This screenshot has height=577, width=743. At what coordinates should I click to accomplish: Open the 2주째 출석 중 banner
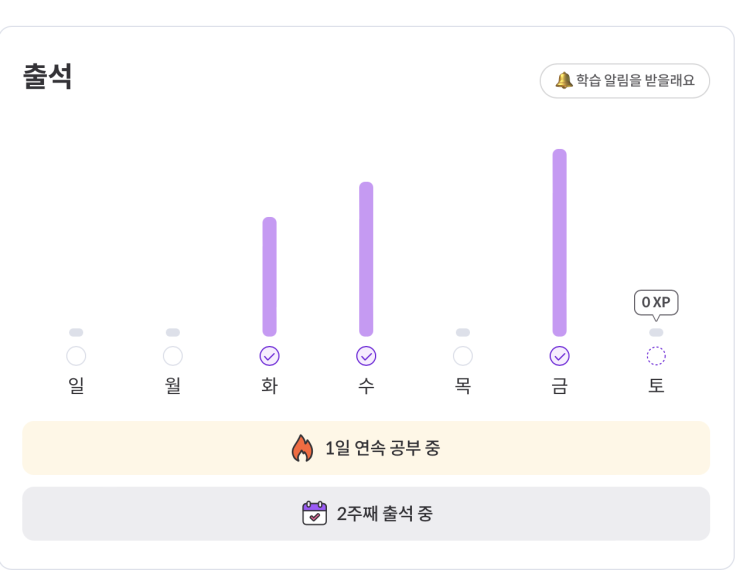tap(366, 514)
